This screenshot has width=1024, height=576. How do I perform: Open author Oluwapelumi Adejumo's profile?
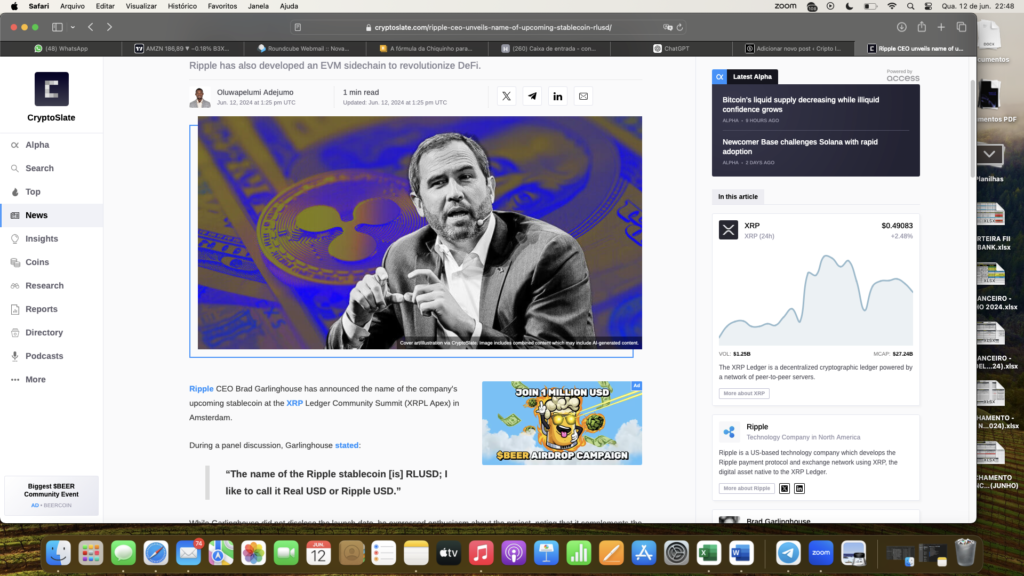click(x=255, y=92)
